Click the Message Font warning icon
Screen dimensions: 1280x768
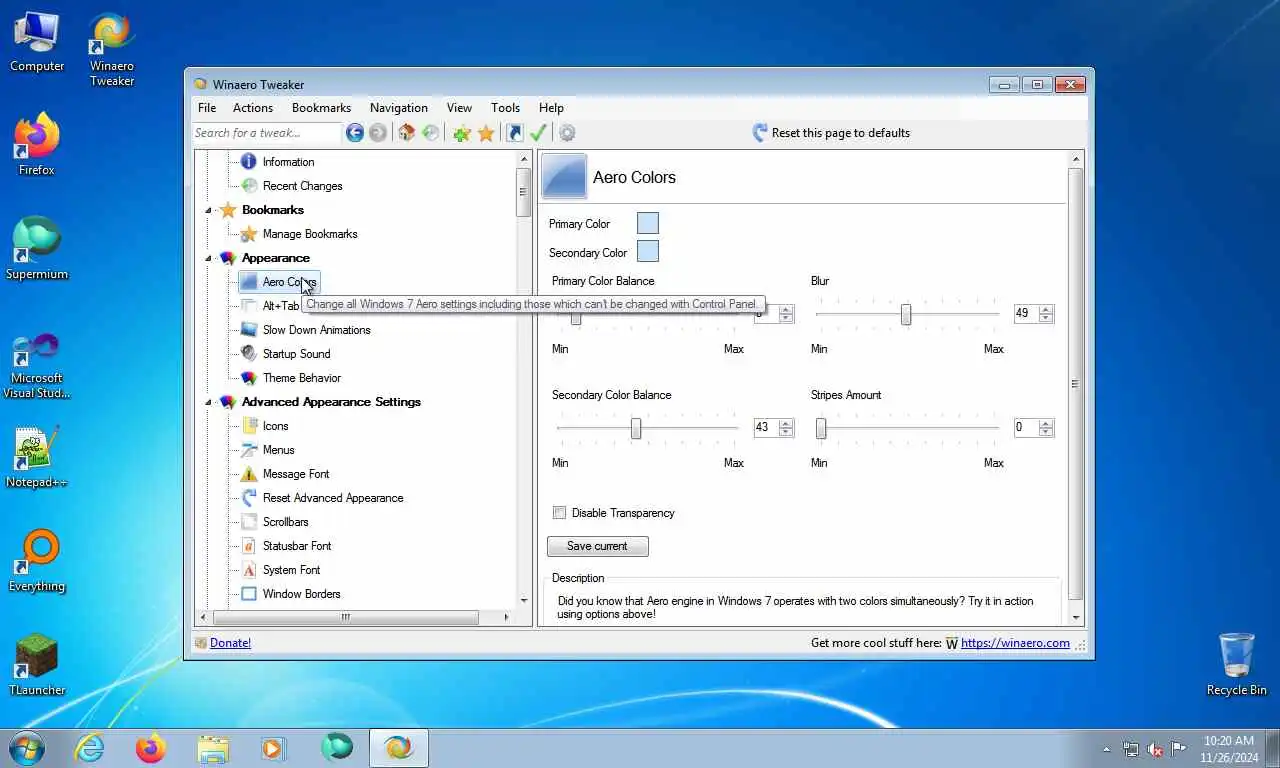coord(249,474)
